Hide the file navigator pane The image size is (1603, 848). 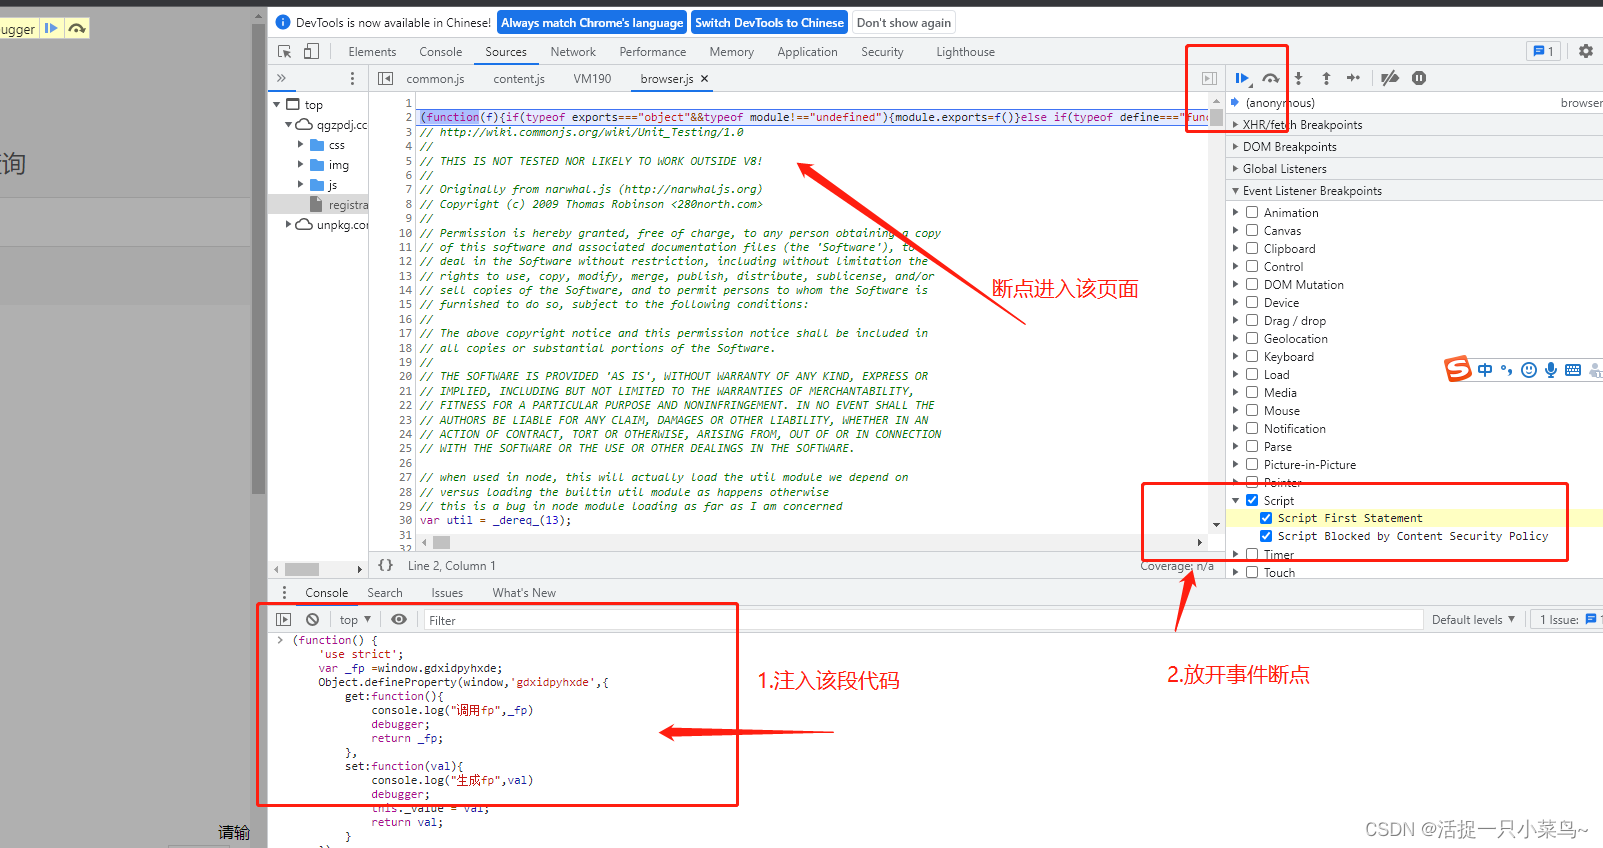click(385, 78)
